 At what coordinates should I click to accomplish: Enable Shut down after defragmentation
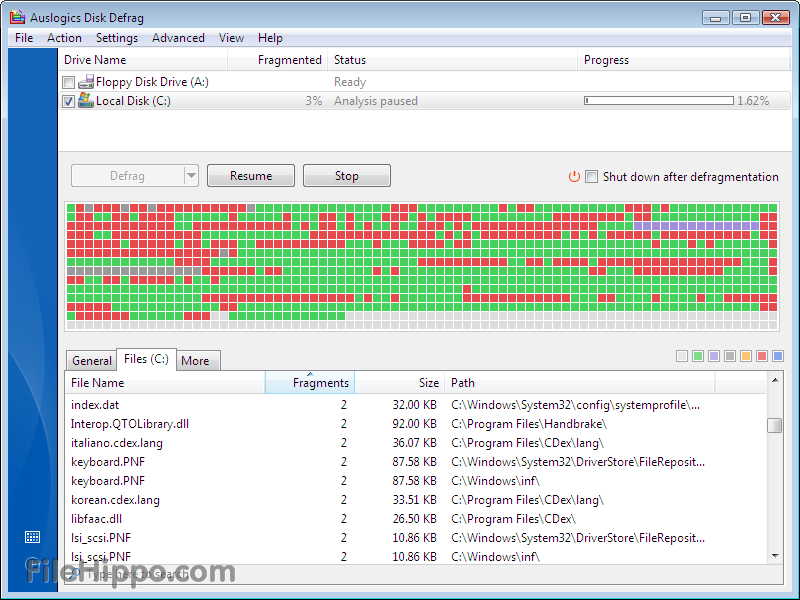coord(590,176)
